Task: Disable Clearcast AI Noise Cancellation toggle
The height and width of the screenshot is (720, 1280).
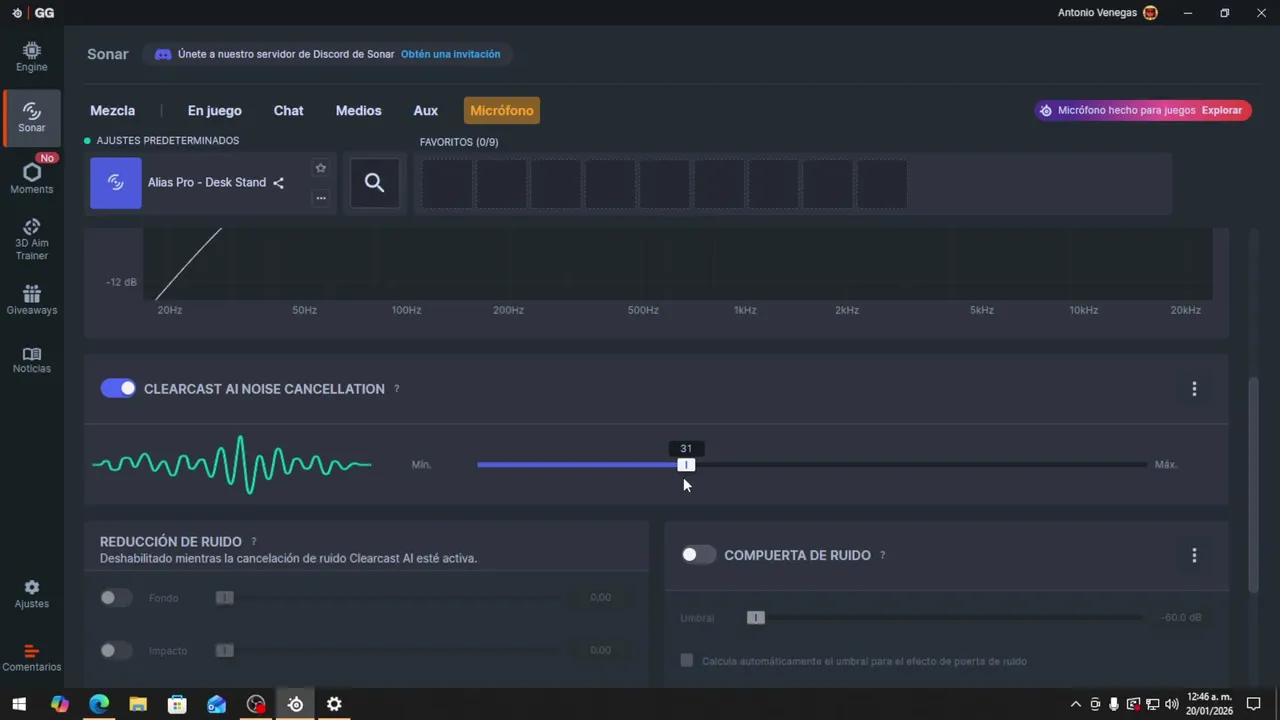Action: [x=118, y=388]
